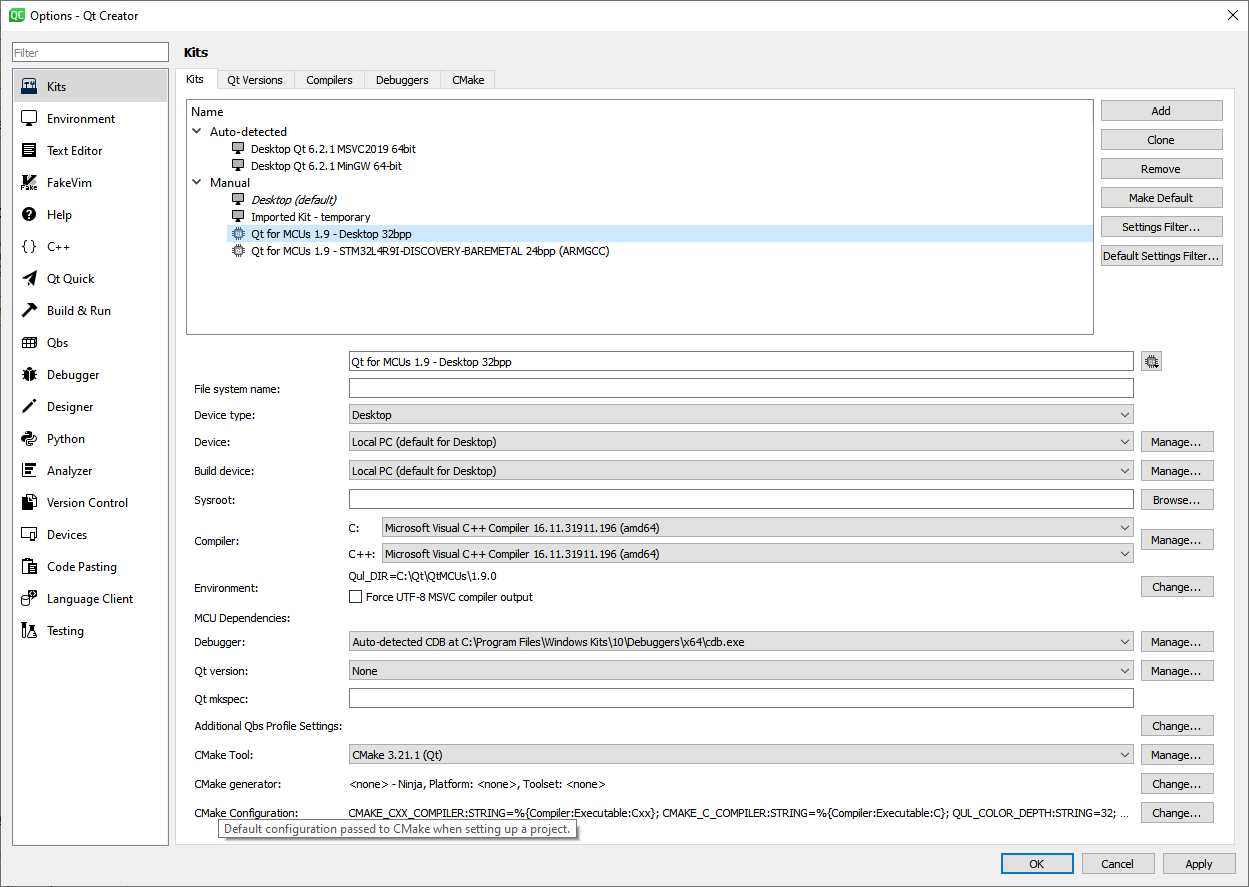The image size is (1249, 887).
Task: Open the CMake Tool combo box
Action: pos(740,755)
